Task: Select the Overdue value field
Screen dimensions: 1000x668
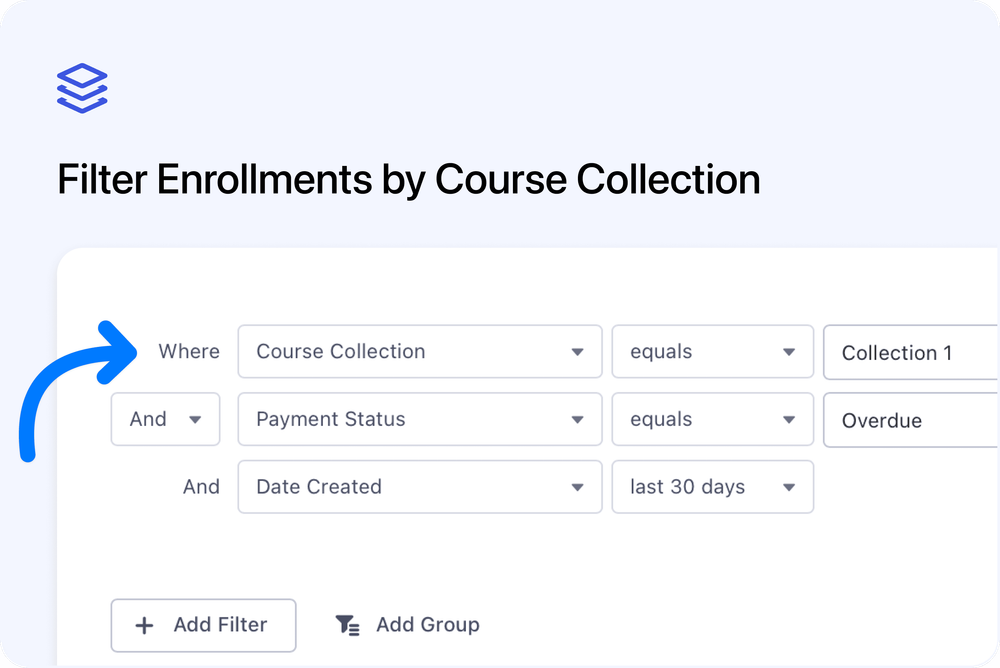Action: pos(910,420)
